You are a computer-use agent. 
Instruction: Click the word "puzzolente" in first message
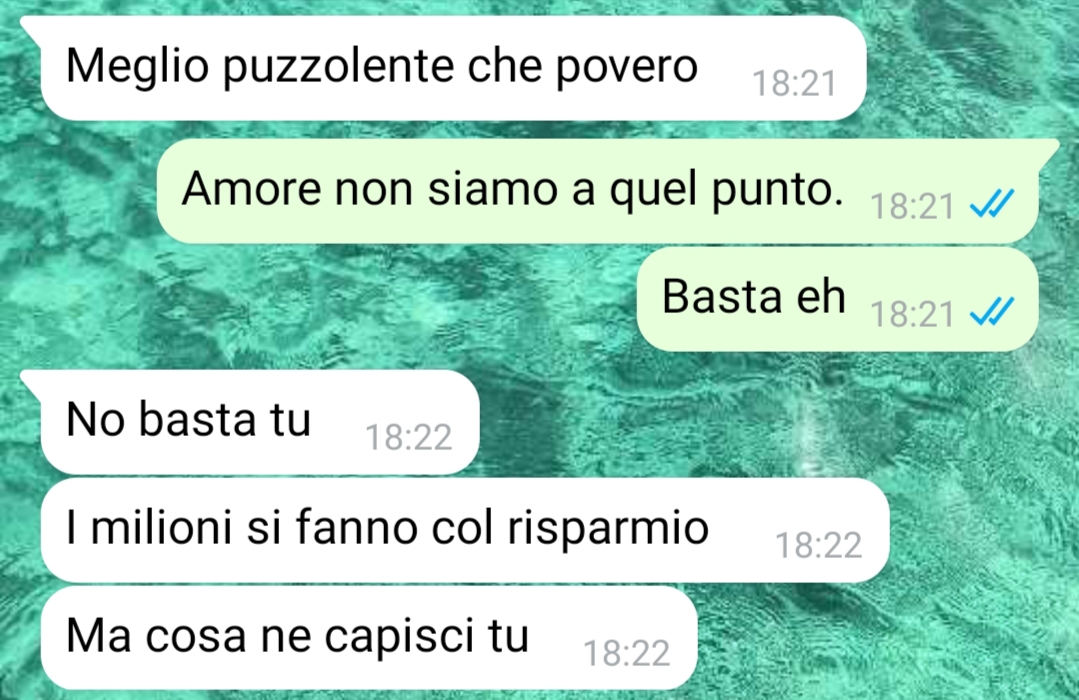[x=338, y=68]
